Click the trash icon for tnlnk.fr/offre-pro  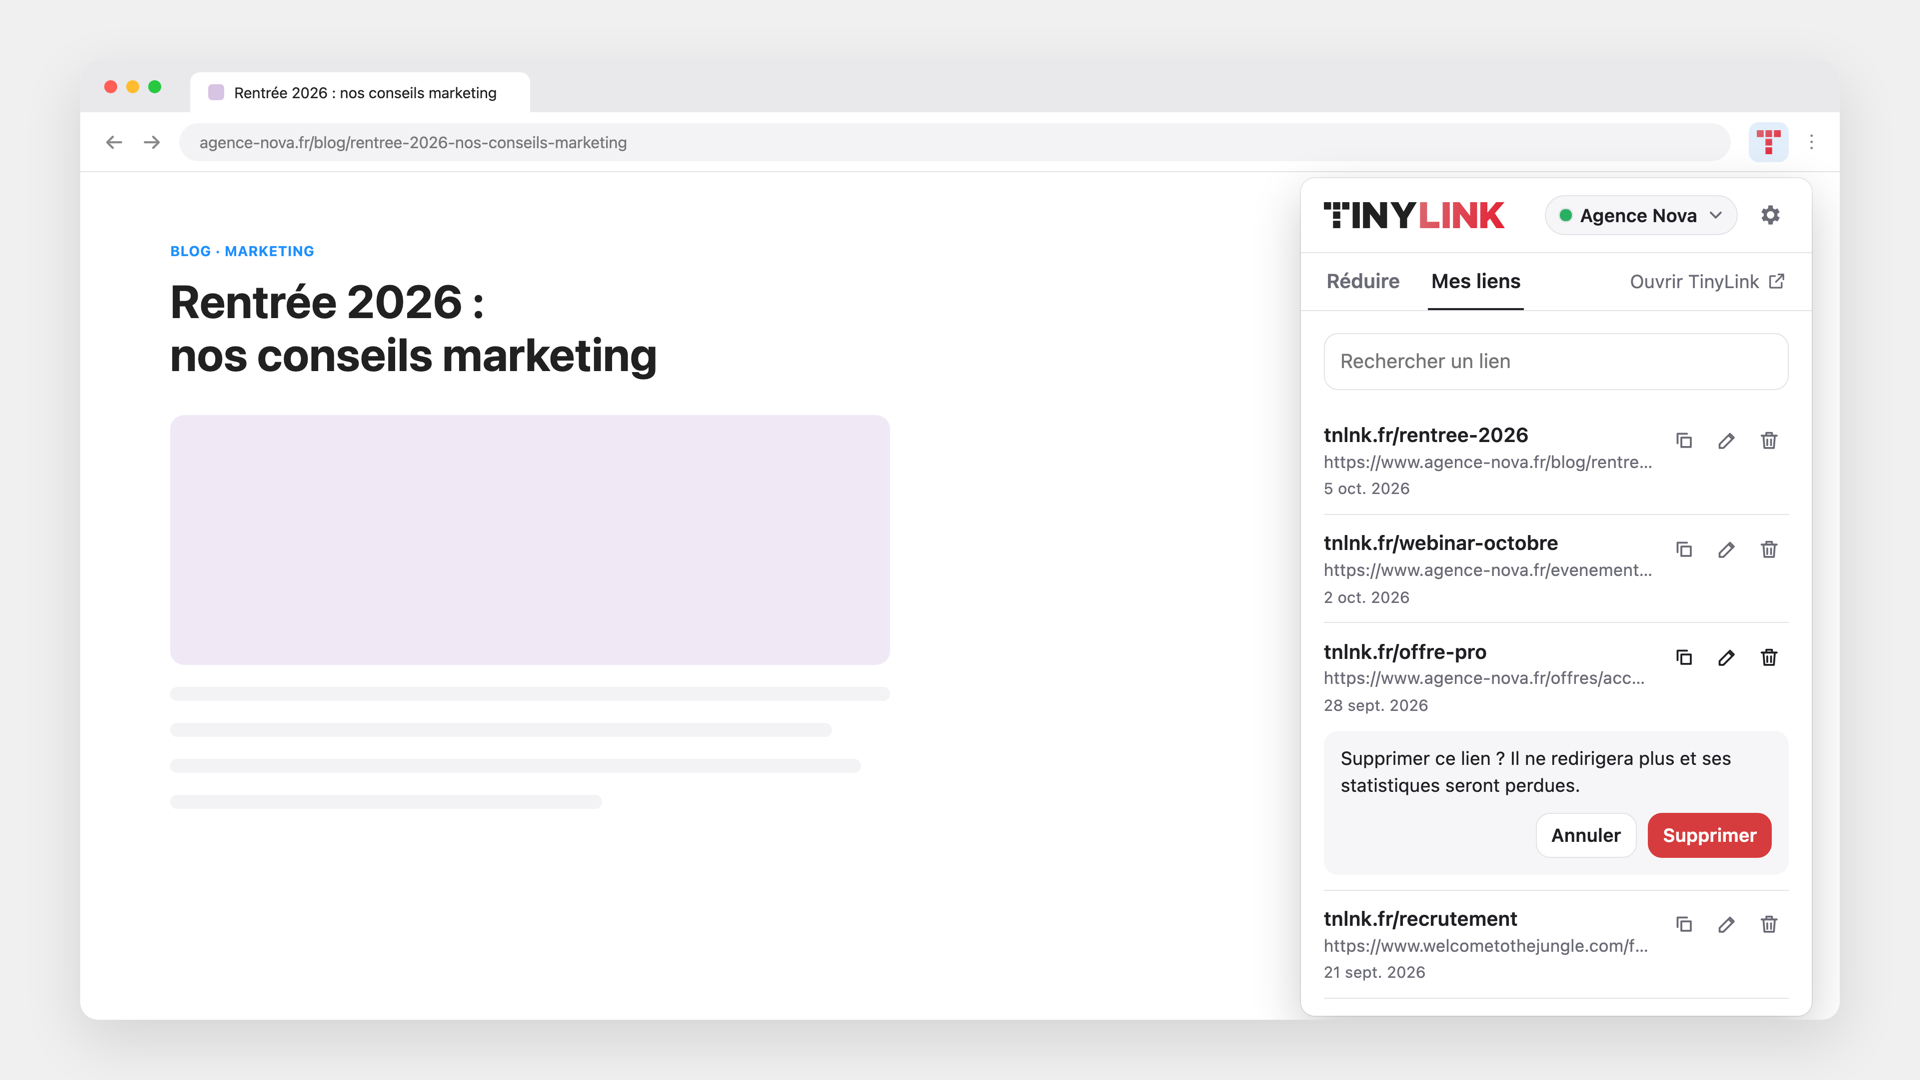[x=1769, y=658]
